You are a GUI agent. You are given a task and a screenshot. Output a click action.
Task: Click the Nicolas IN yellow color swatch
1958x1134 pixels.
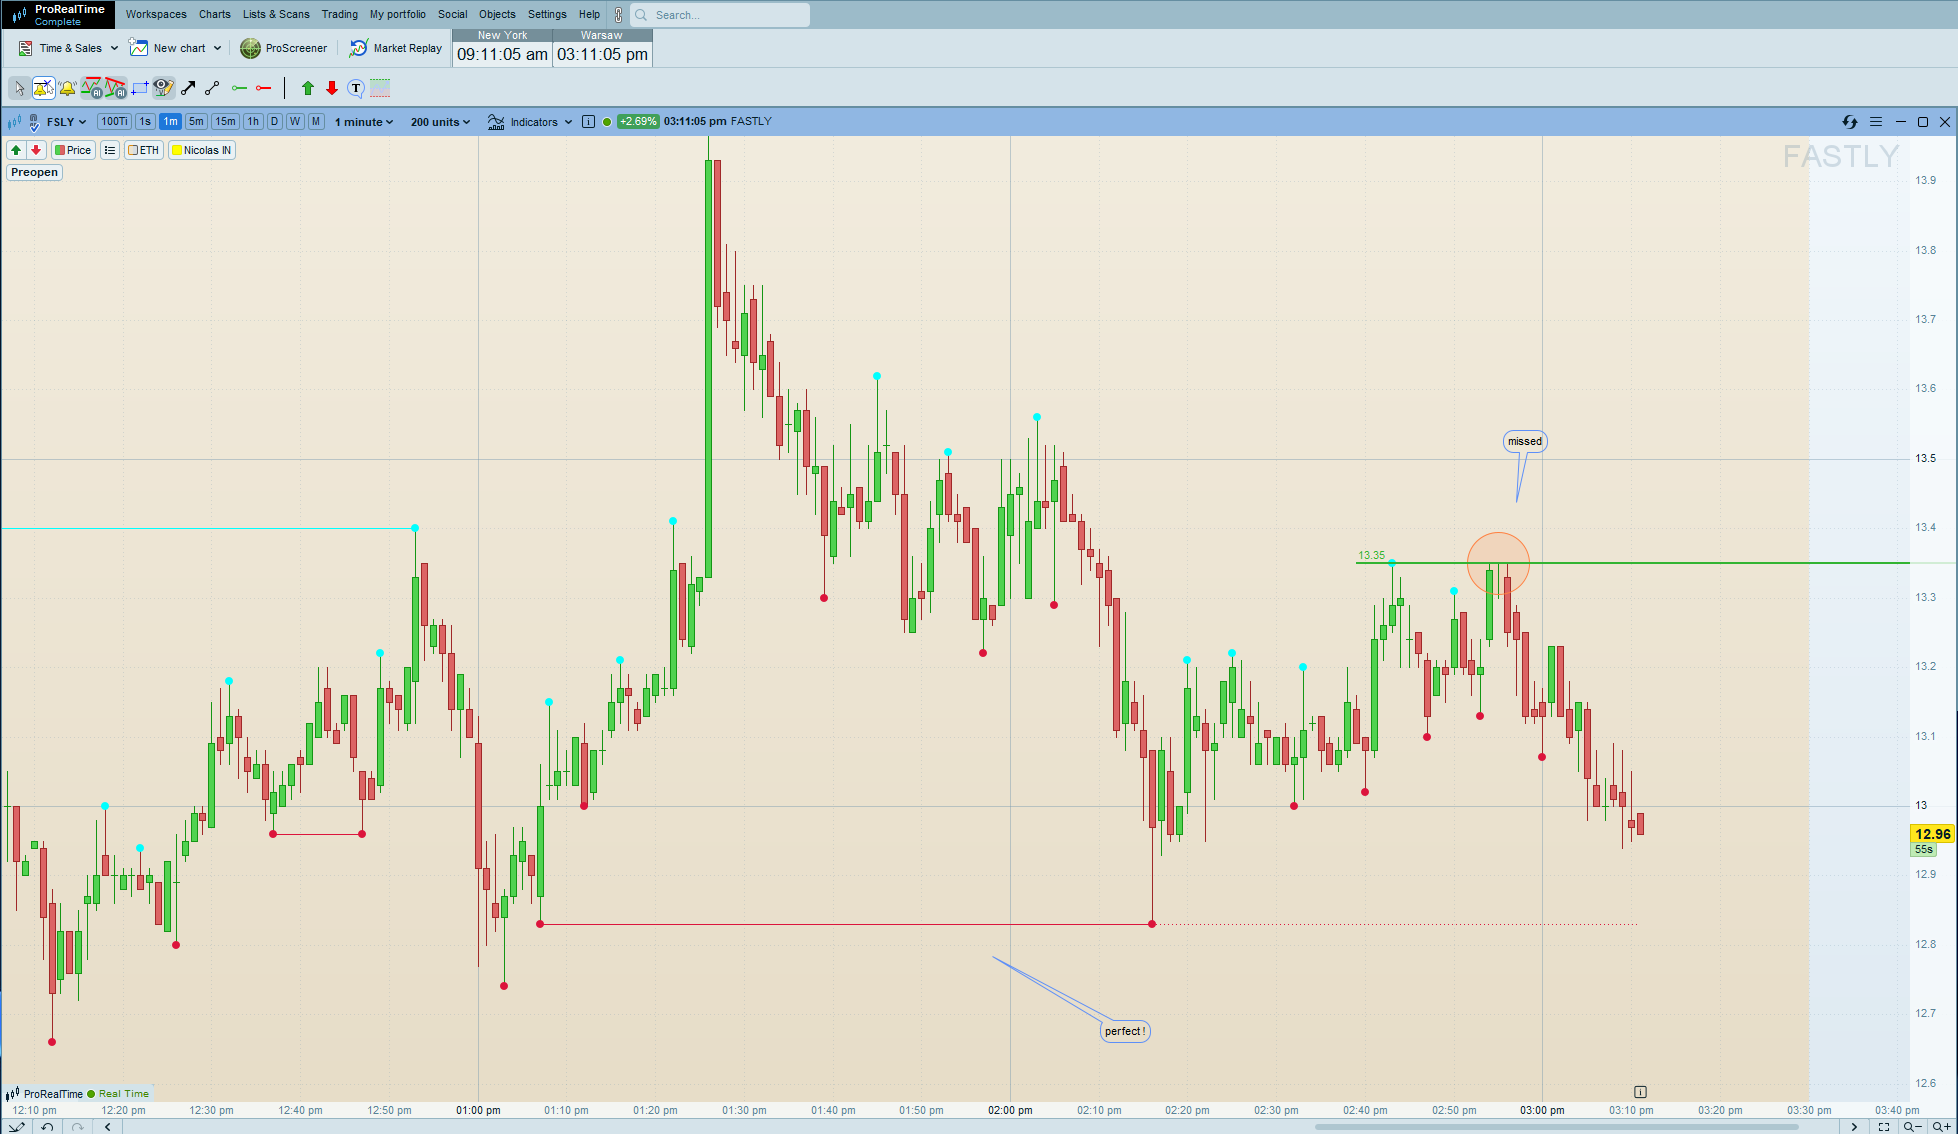[x=177, y=150]
